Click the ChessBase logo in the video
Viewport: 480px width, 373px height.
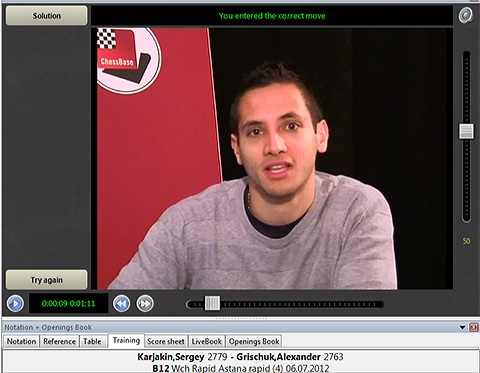click(128, 59)
